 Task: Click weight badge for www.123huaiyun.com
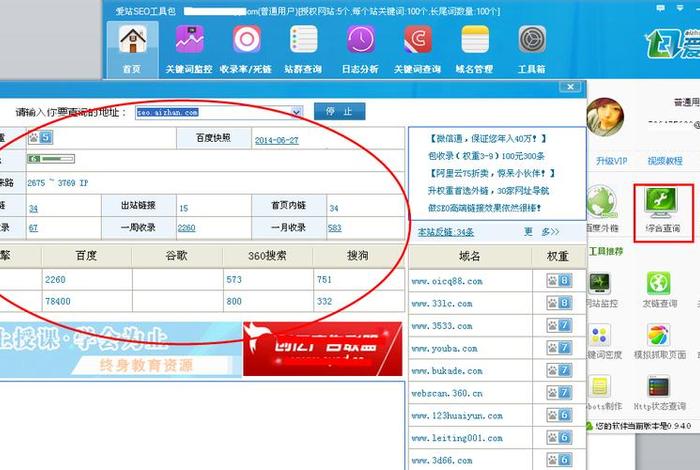click(559, 415)
